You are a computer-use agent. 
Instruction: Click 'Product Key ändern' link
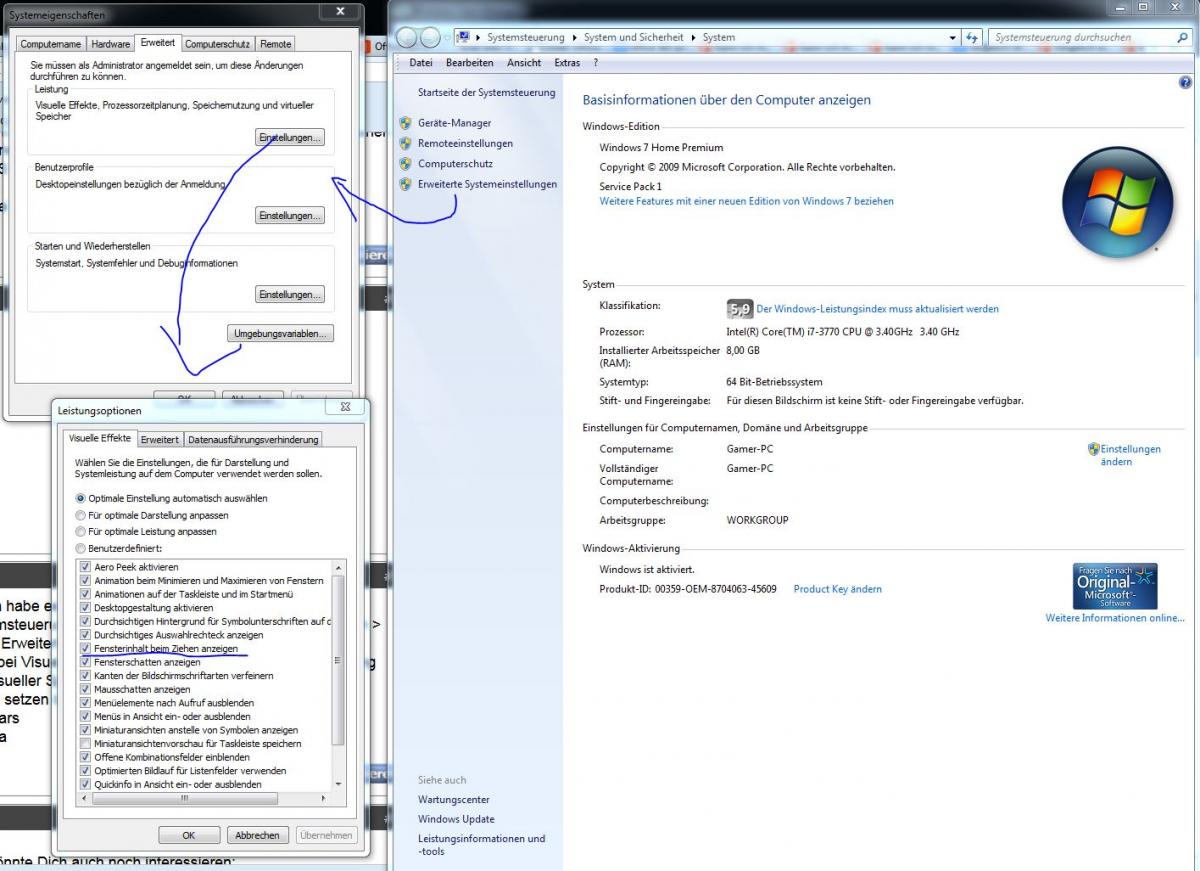pyautogui.click(x=838, y=589)
